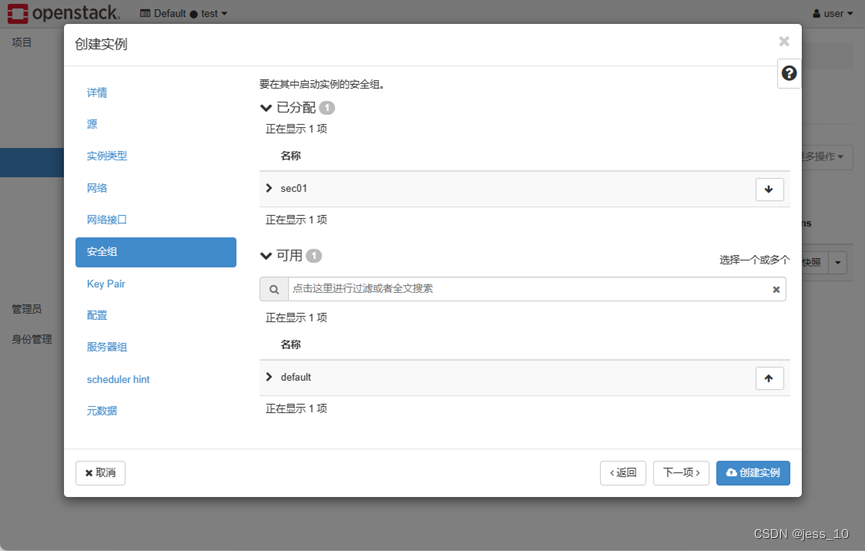Open the 实例类型 step
This screenshot has height=551, width=865.
107,156
